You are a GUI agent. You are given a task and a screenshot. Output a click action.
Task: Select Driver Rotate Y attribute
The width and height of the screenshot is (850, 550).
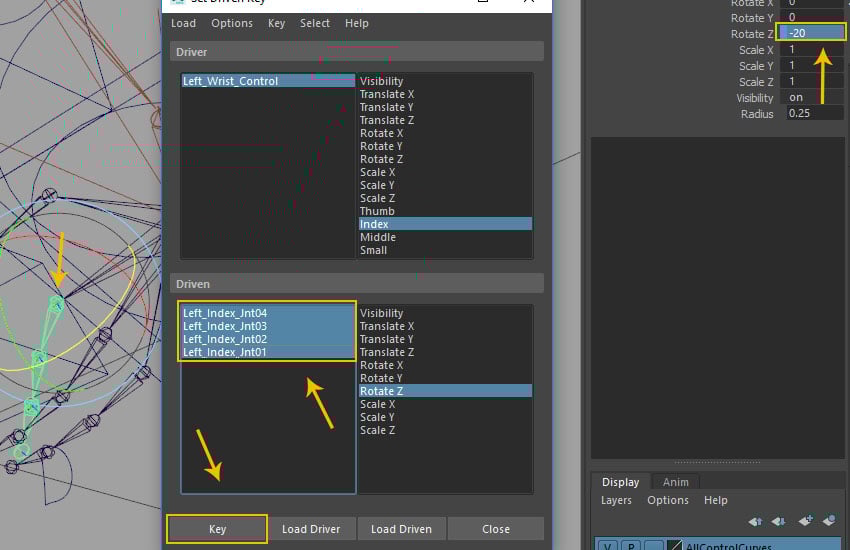[445, 146]
